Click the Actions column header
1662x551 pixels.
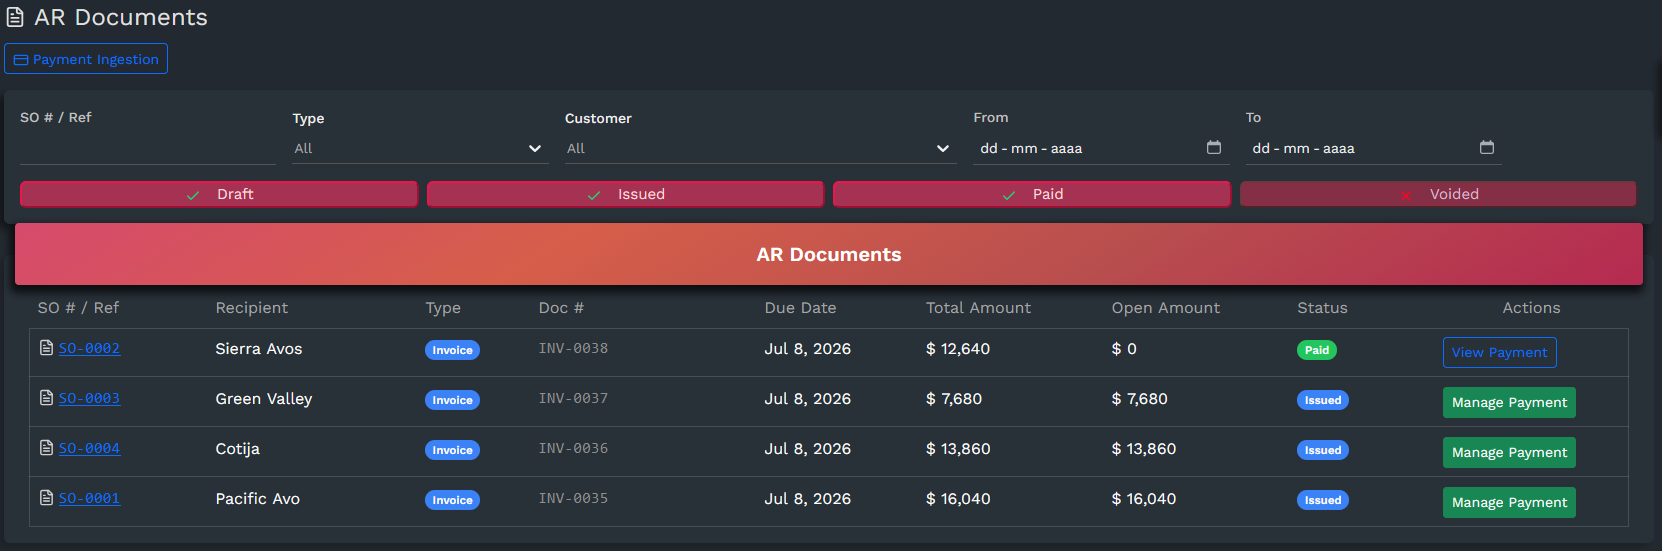point(1531,308)
